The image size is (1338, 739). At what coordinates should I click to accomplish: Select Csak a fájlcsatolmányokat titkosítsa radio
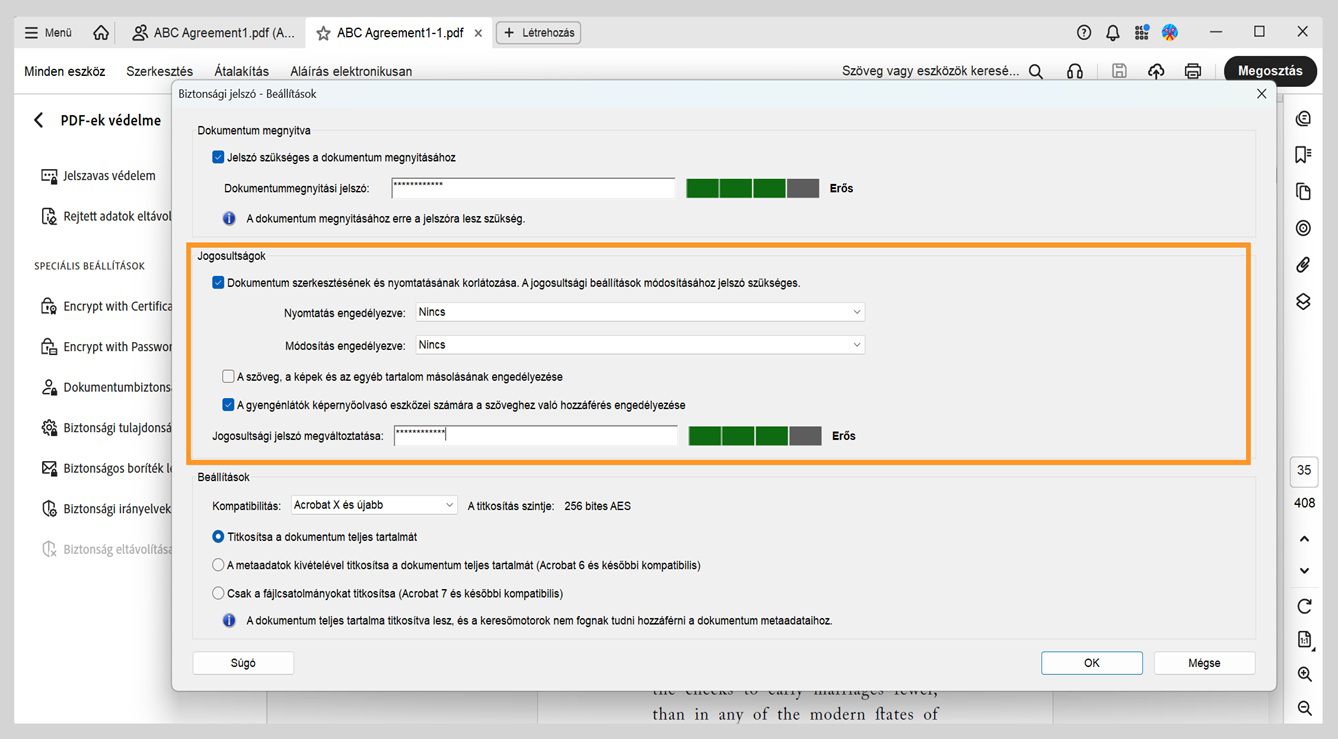point(218,593)
